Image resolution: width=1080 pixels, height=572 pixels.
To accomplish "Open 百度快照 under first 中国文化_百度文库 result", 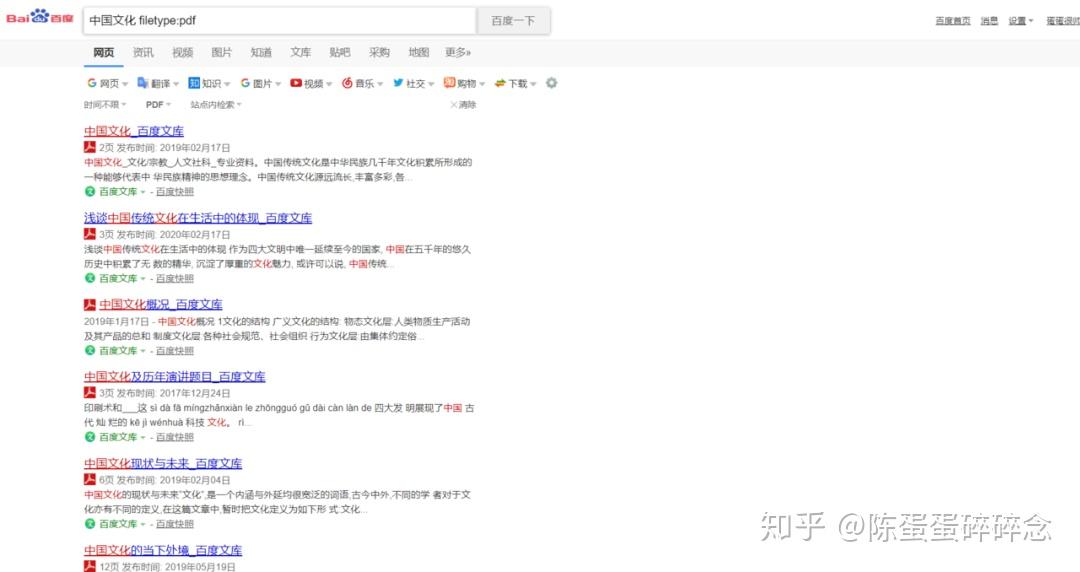I will coord(174,192).
